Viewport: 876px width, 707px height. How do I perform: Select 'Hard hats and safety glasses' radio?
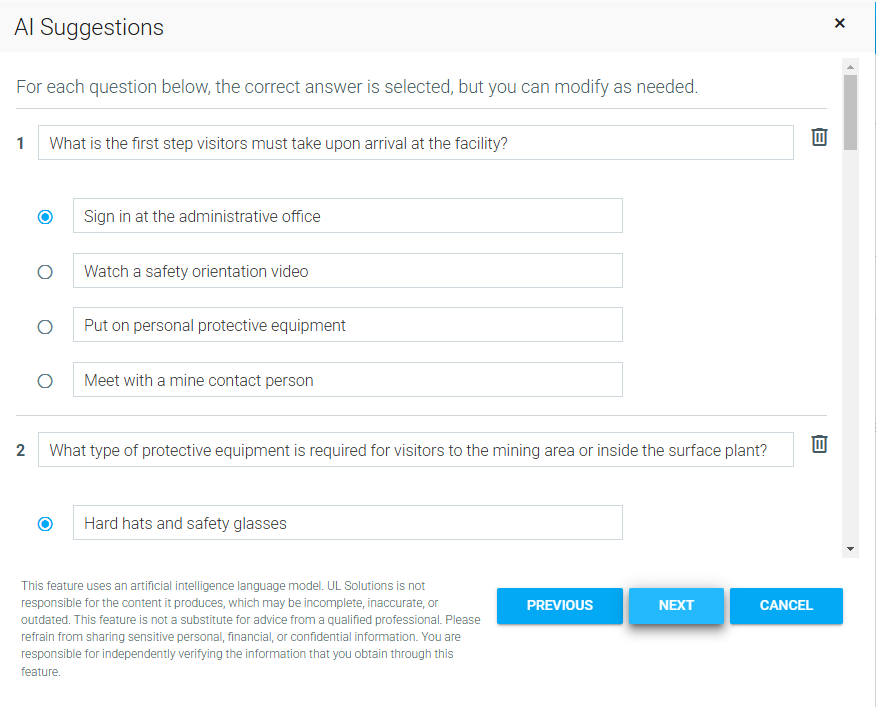coord(45,524)
